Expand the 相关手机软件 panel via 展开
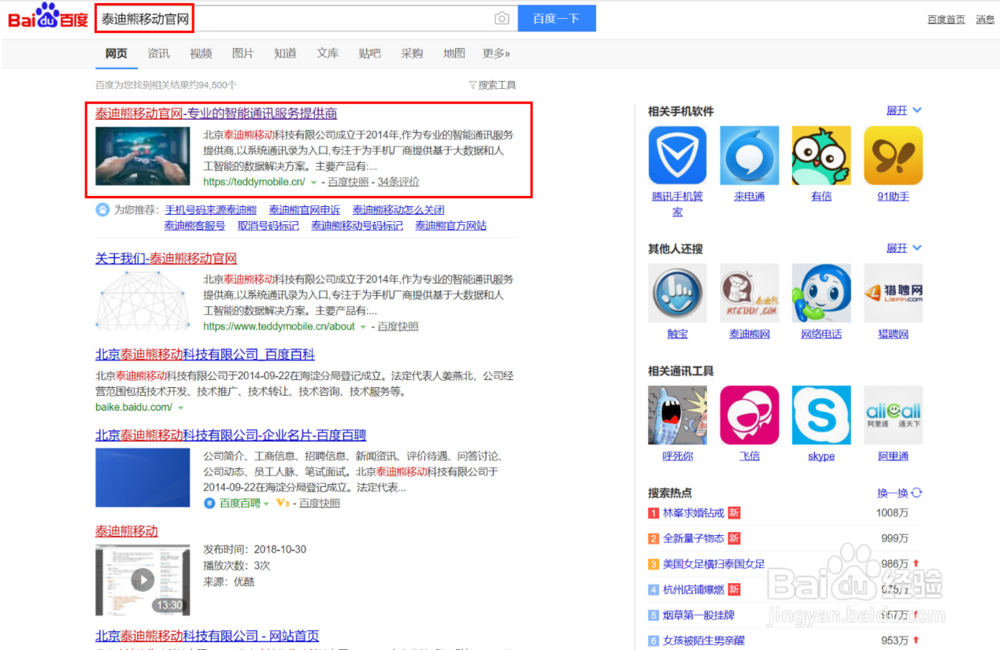1000x650 pixels. [897, 110]
